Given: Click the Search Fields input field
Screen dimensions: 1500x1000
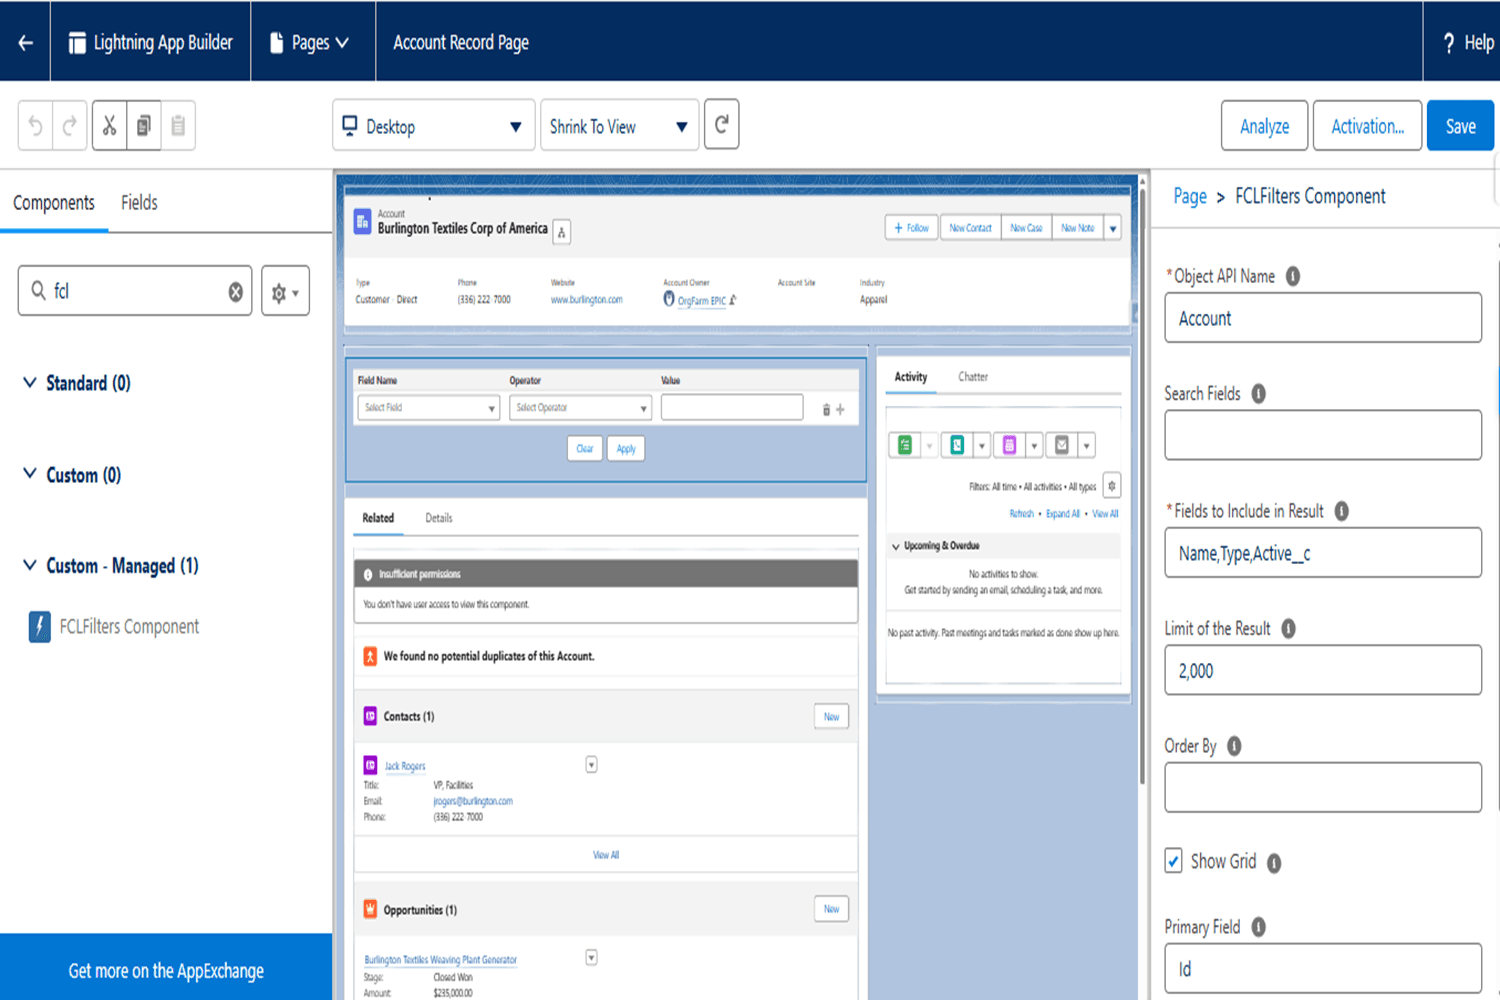Looking at the screenshot, I should coord(1323,435).
